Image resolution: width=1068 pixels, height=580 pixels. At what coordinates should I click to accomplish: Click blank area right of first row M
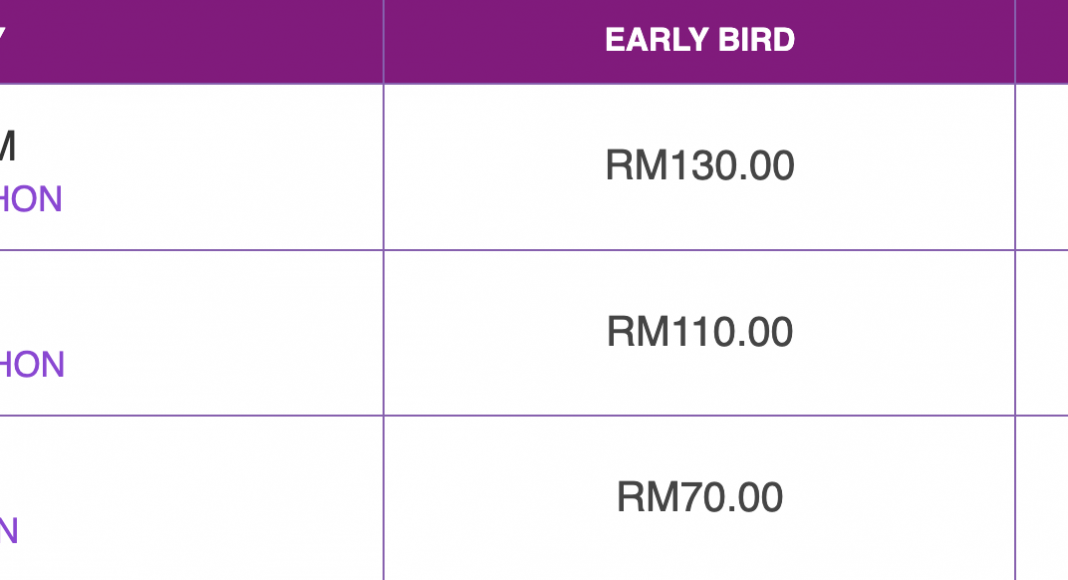click(198, 146)
